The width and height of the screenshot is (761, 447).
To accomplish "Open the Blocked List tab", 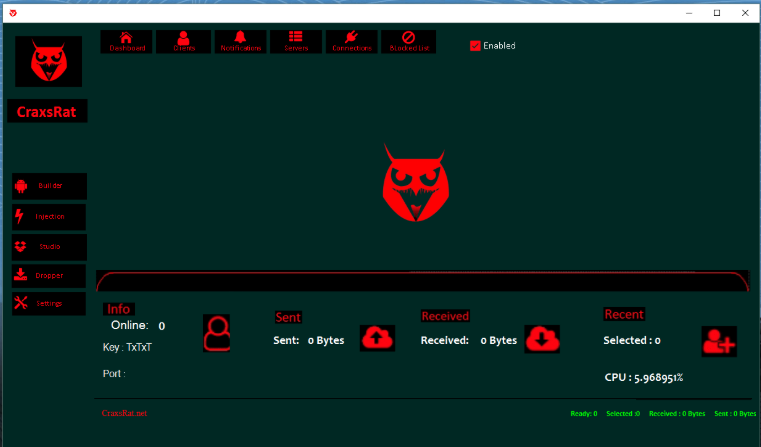I will [408, 42].
